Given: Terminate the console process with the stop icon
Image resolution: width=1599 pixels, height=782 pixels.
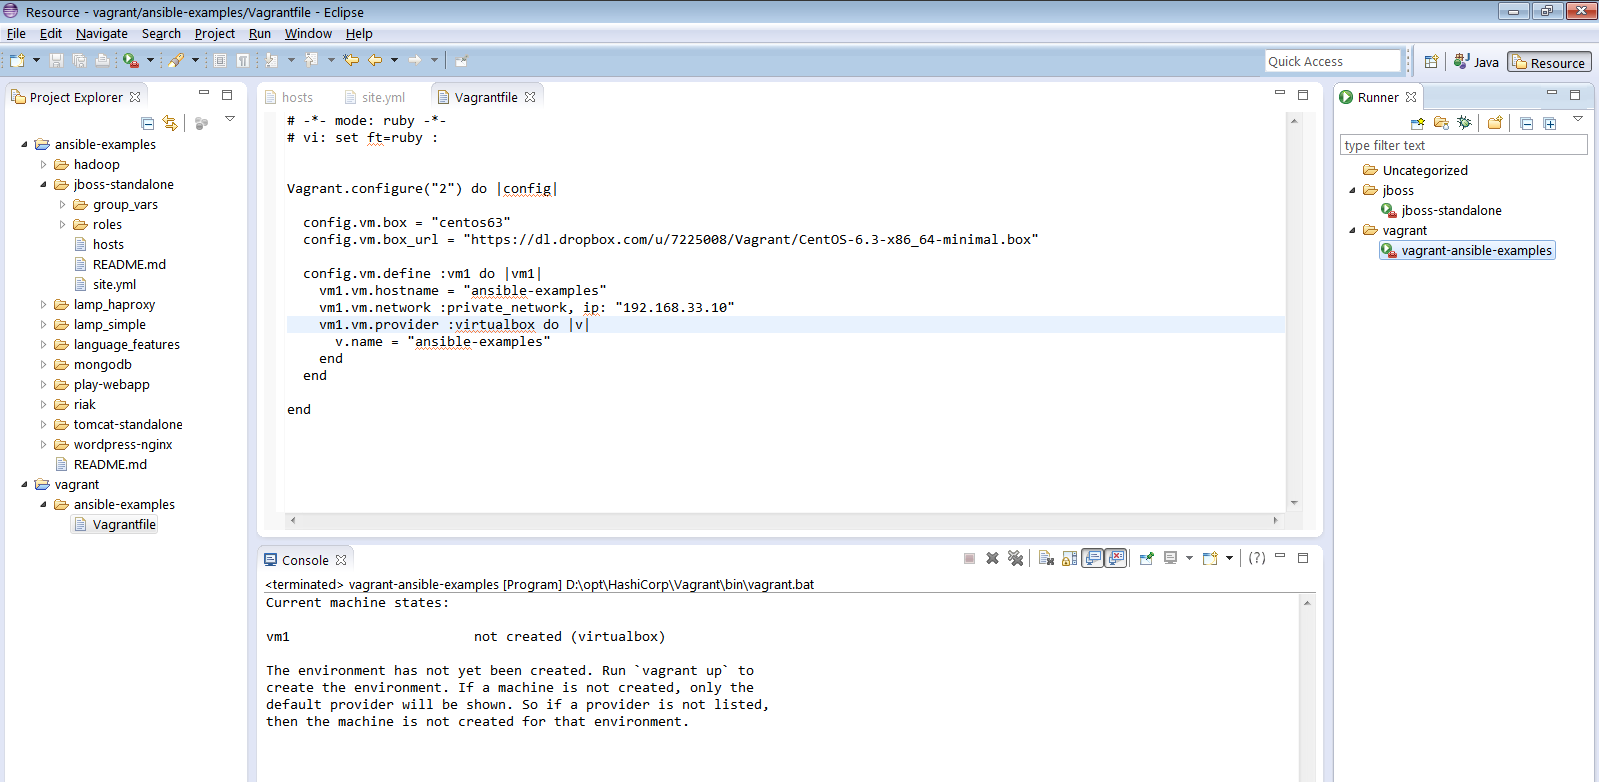Looking at the screenshot, I should click(969, 558).
